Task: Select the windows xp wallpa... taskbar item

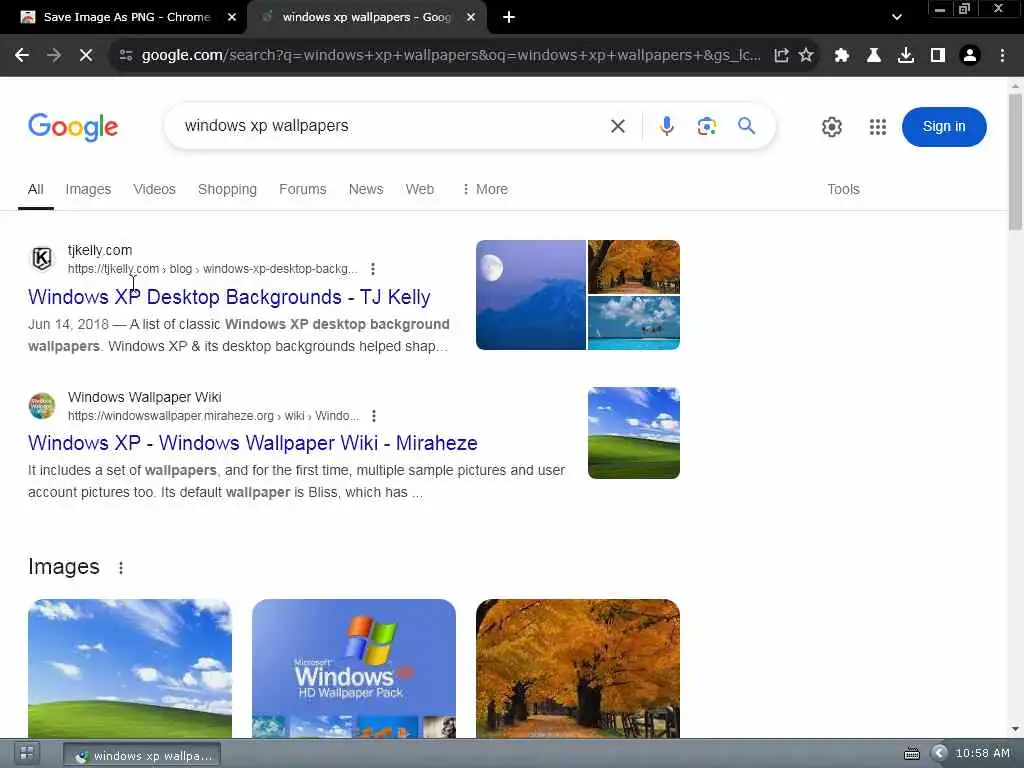Action: (x=142, y=756)
